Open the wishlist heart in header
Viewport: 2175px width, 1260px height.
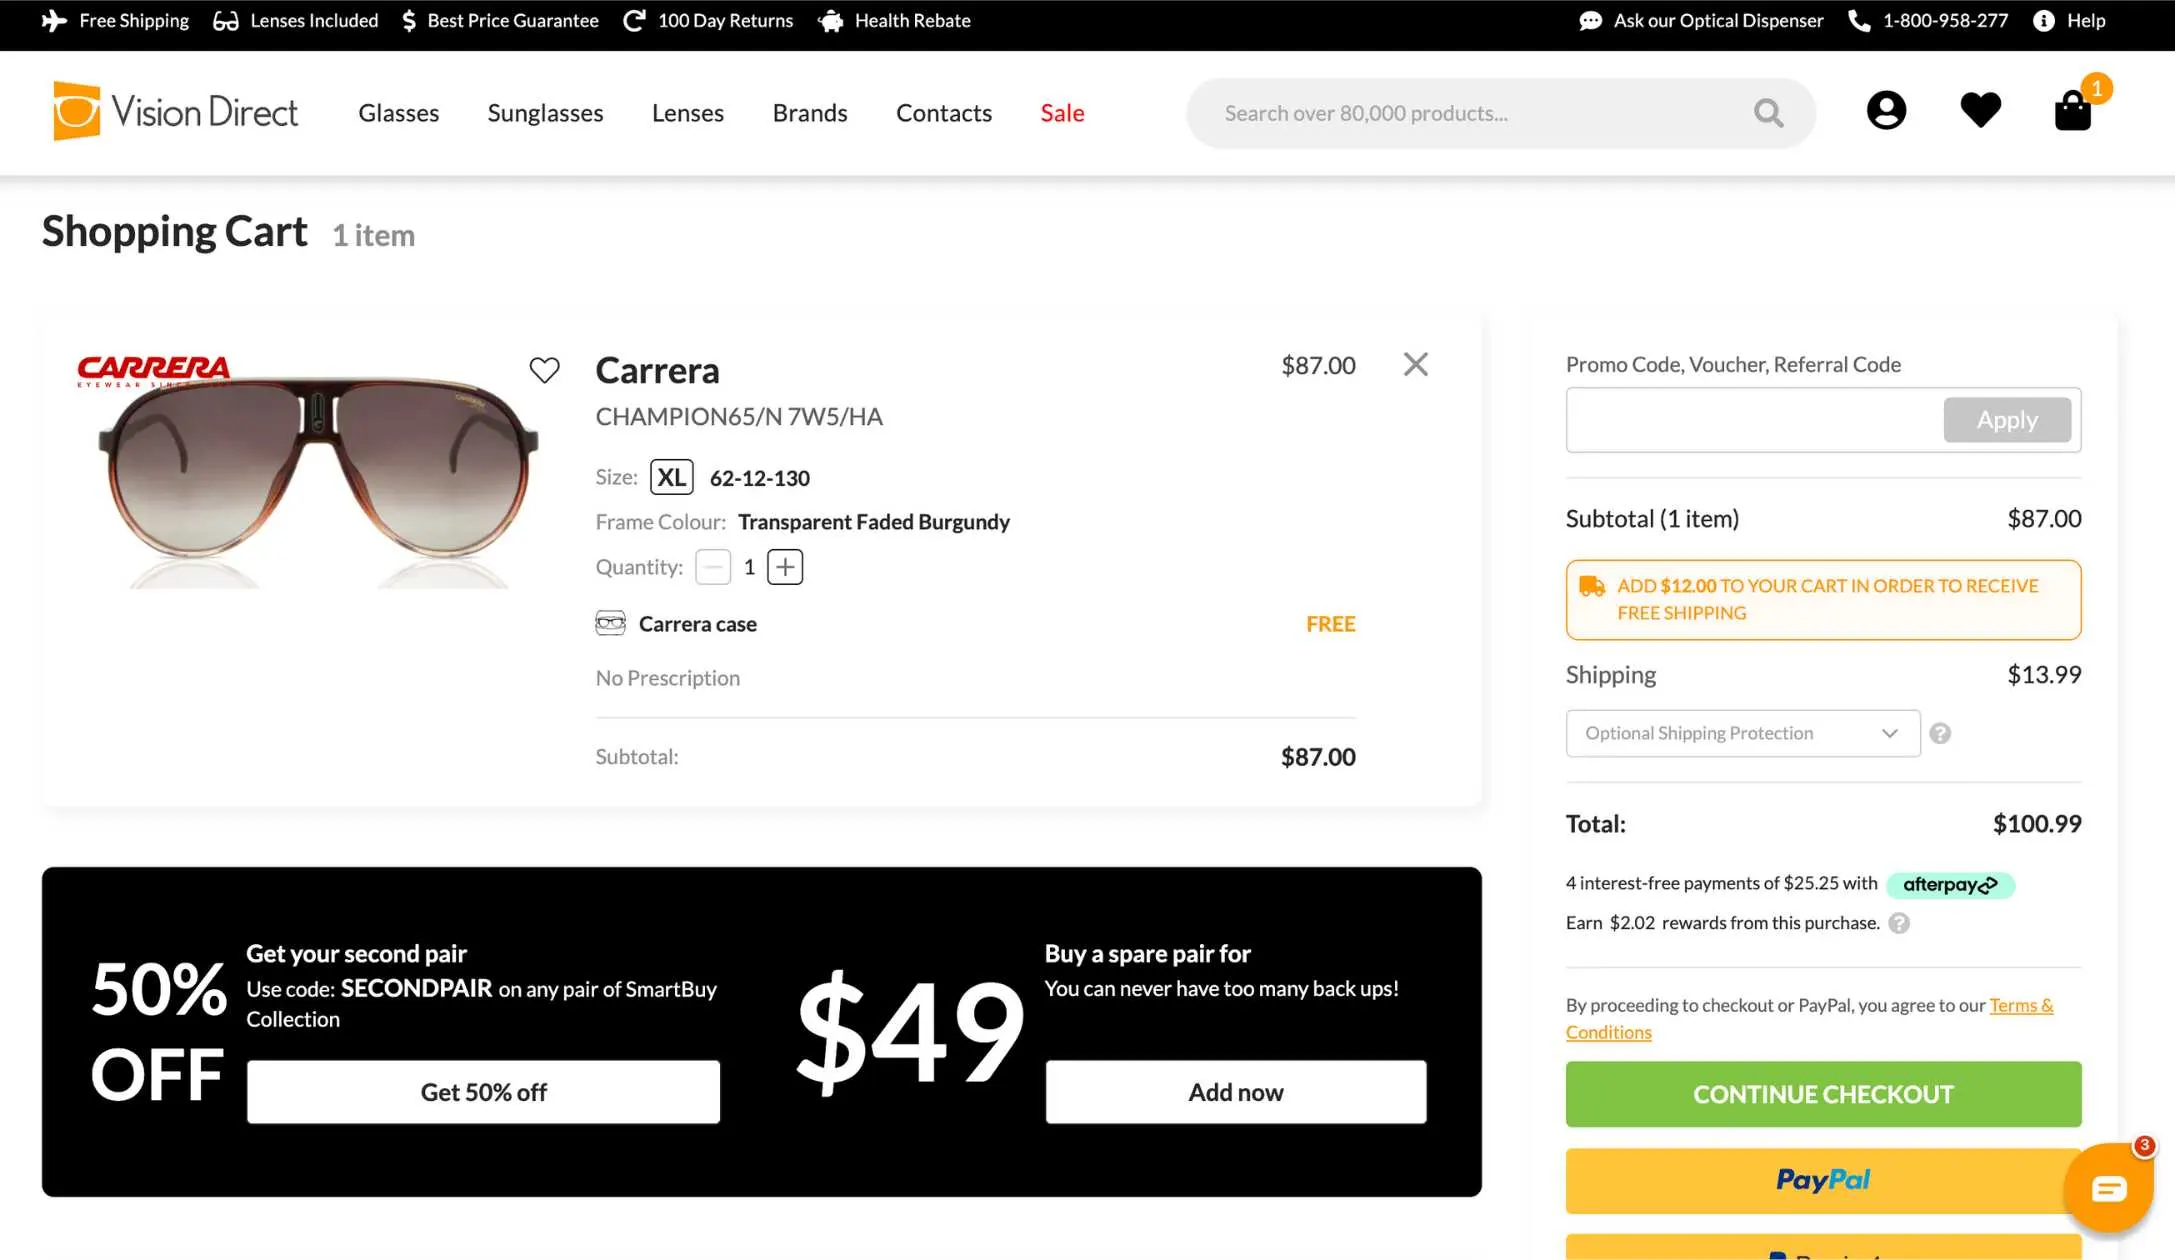[x=1980, y=110]
